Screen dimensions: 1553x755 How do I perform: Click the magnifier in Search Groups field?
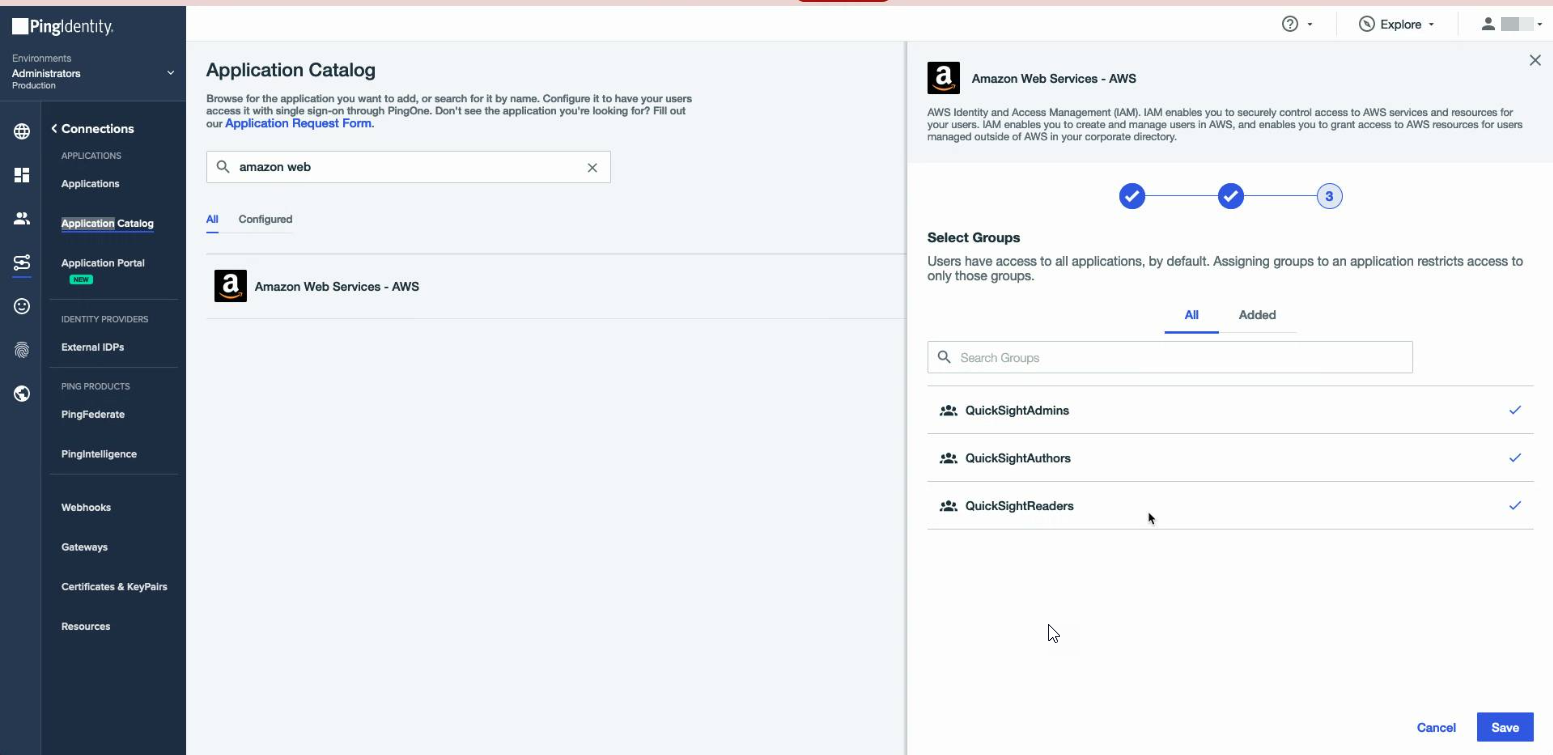click(x=944, y=357)
